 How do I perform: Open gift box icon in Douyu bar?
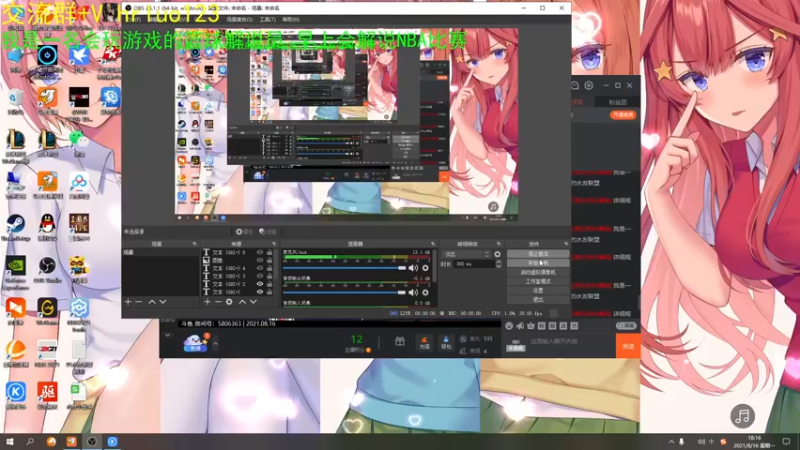coord(399,341)
